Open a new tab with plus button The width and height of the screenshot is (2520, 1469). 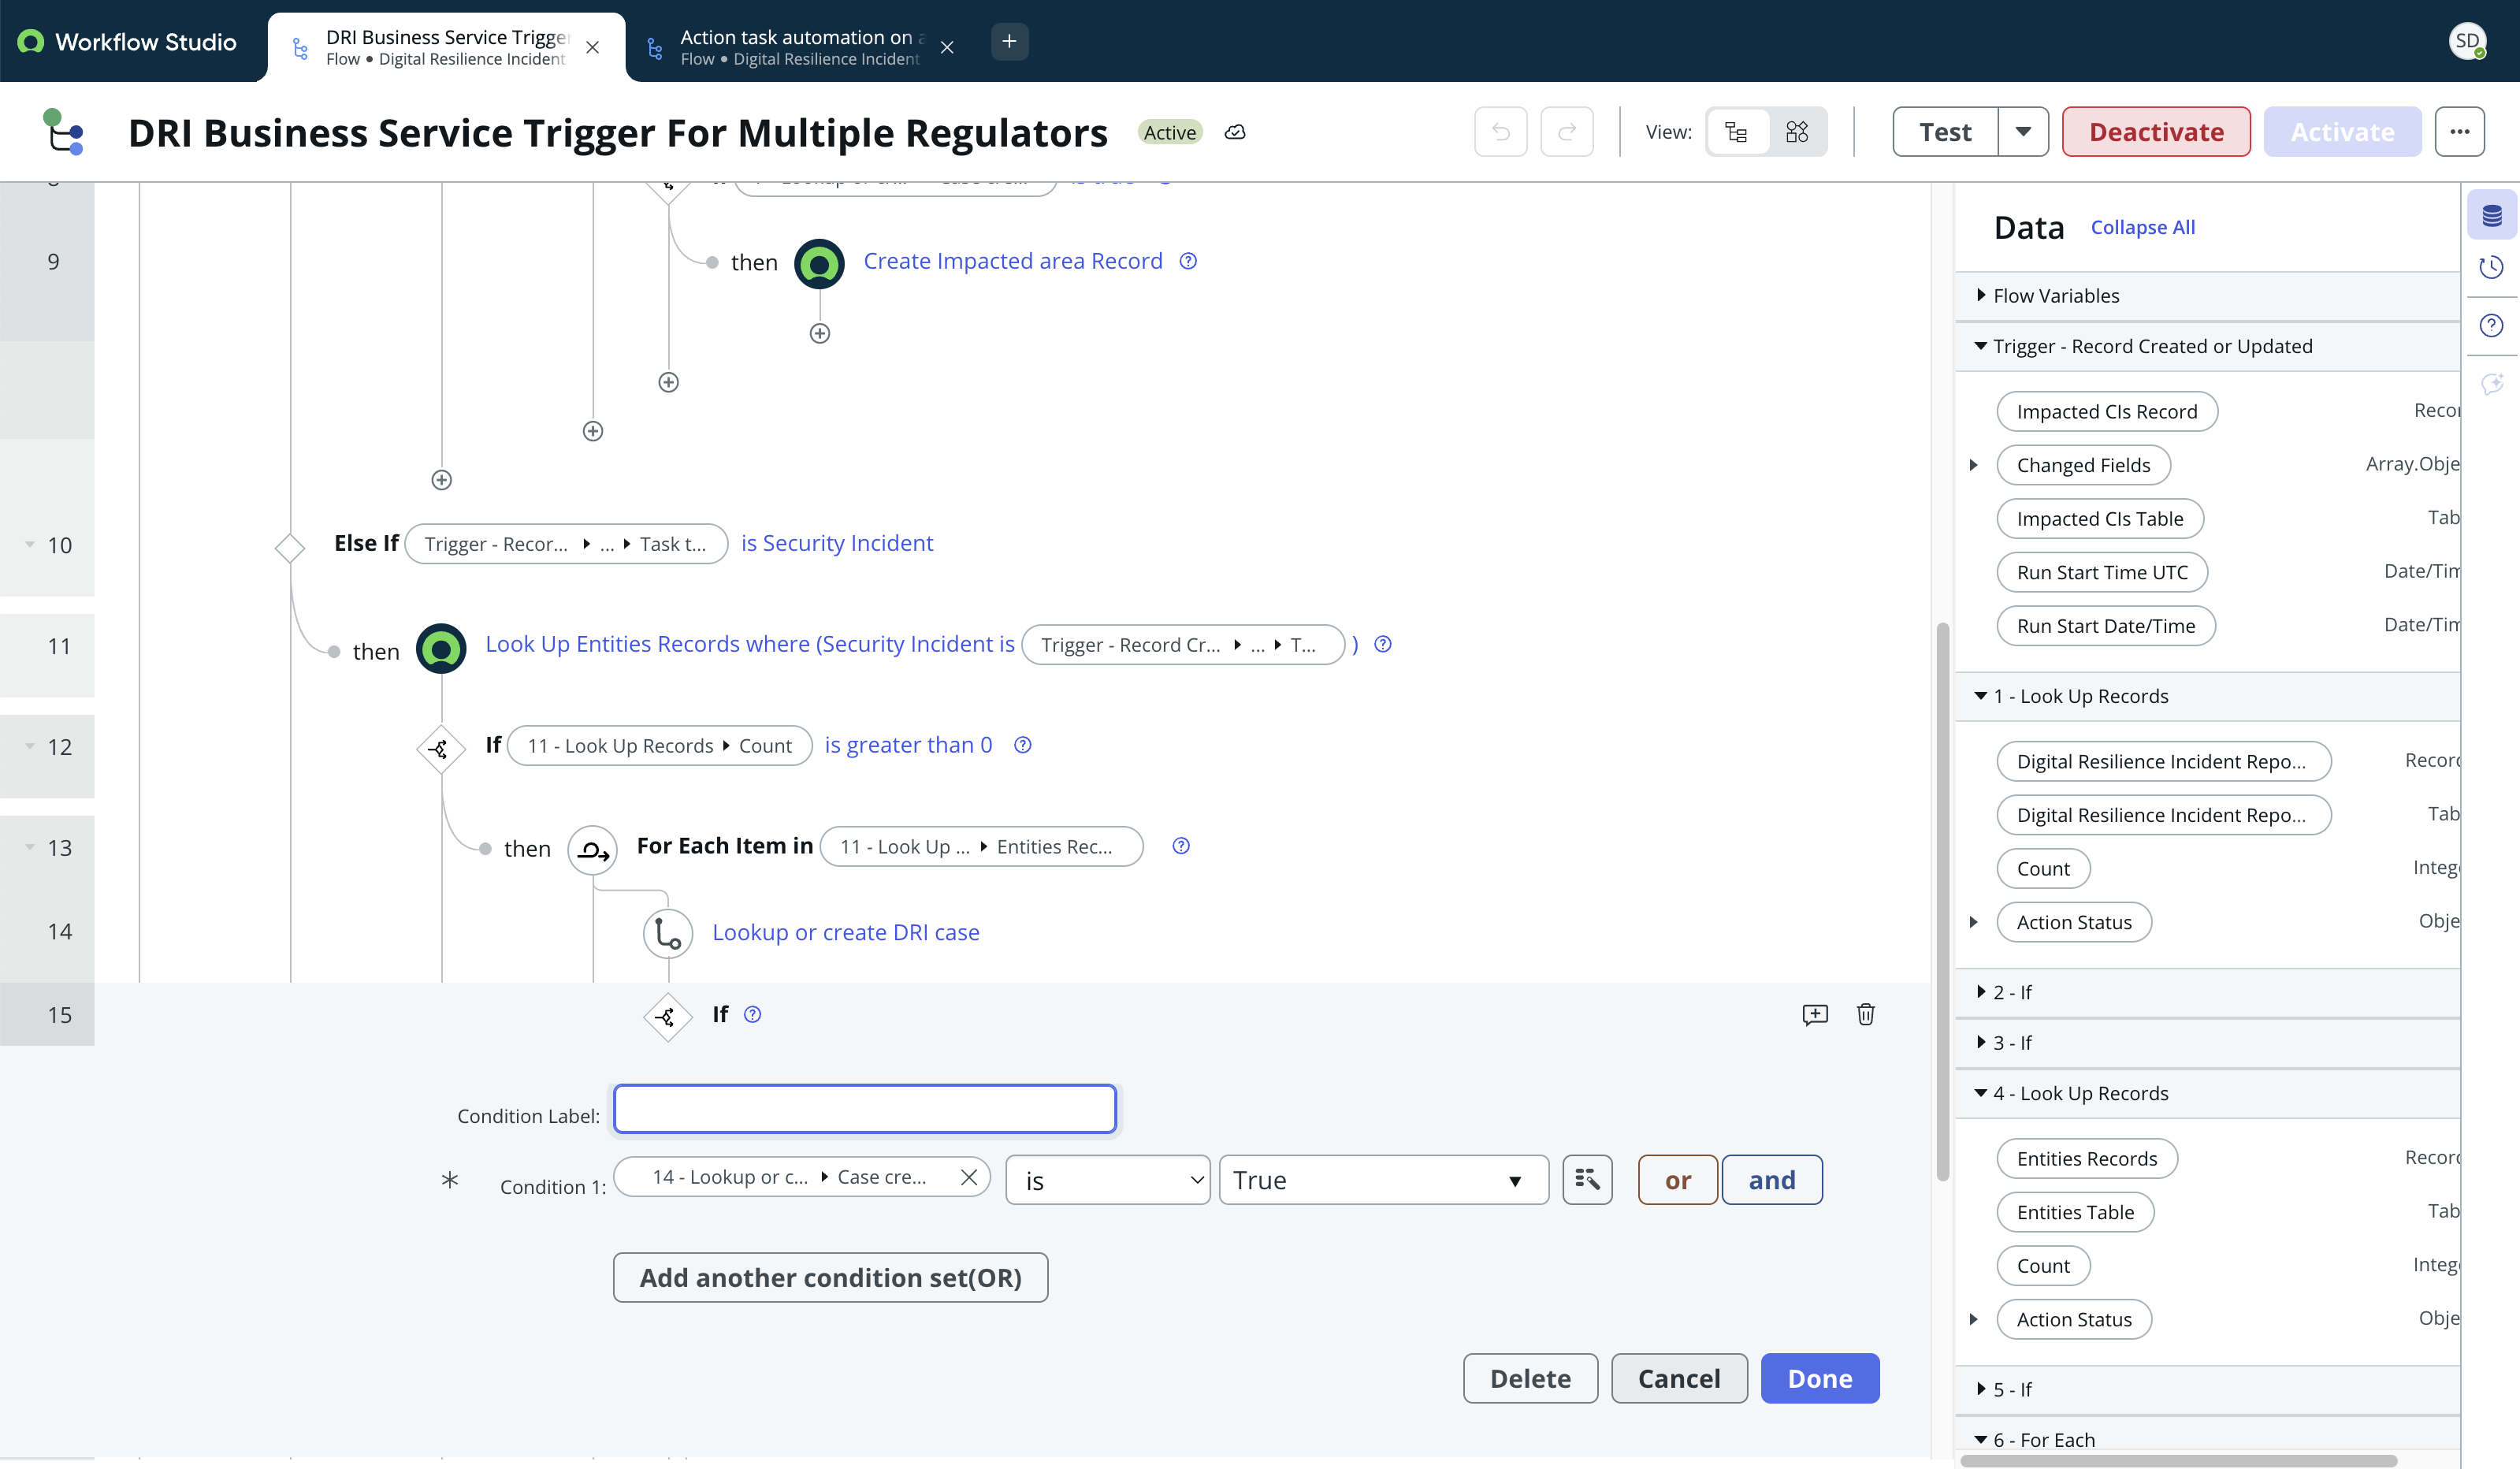coord(1009,41)
